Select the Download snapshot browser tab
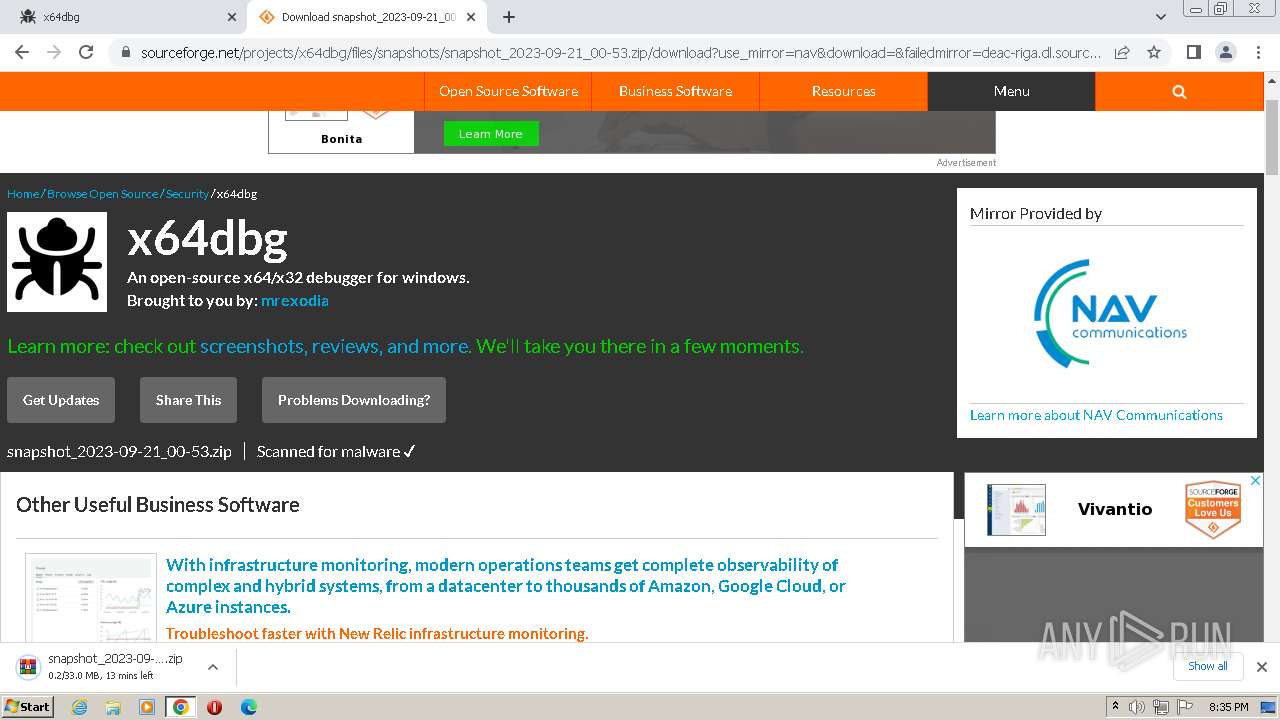Screen dimensions: 1280x720 tap(368, 17)
